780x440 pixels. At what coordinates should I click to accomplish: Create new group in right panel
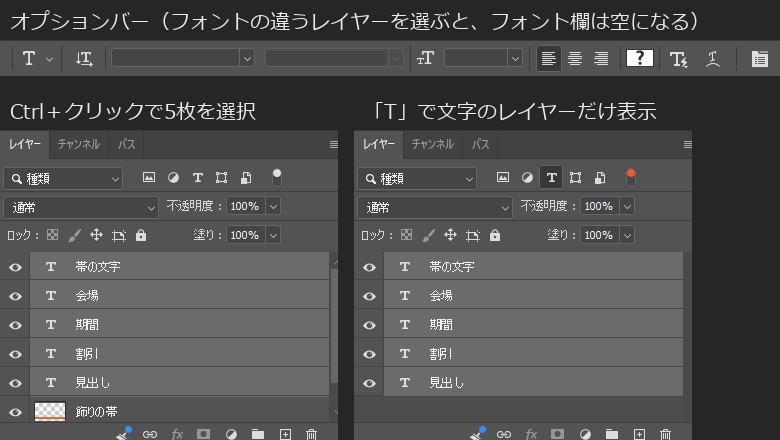[612, 434]
